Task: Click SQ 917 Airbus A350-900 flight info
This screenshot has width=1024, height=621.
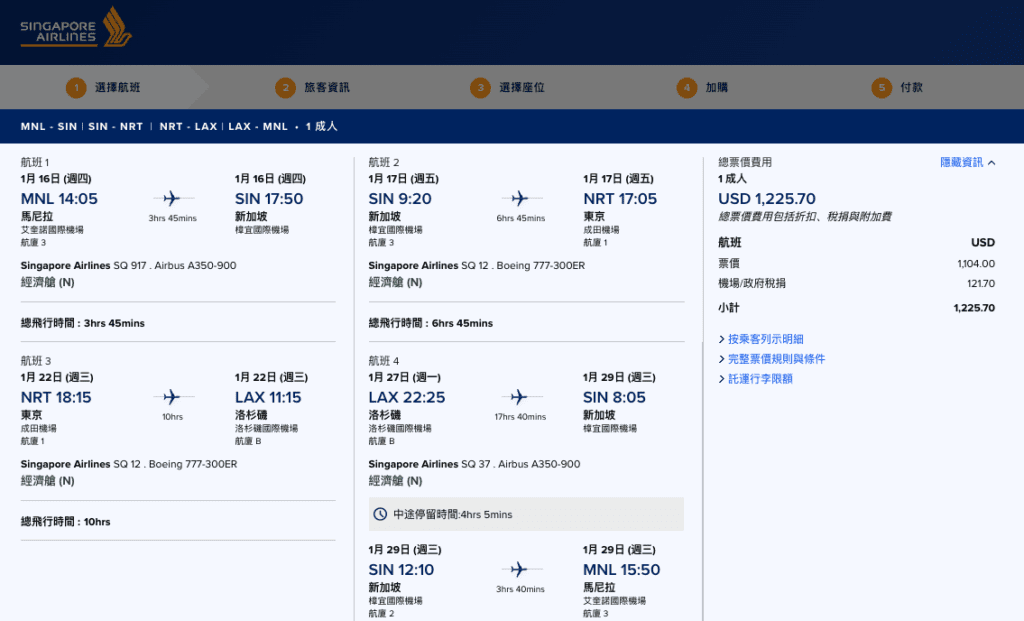Action: coord(128,266)
